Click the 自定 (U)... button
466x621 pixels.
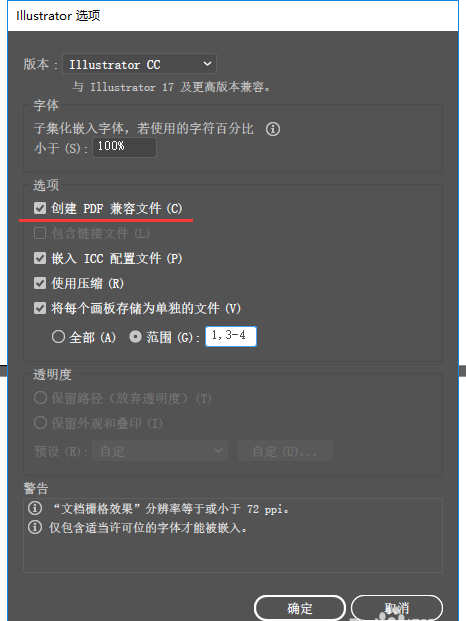(285, 451)
